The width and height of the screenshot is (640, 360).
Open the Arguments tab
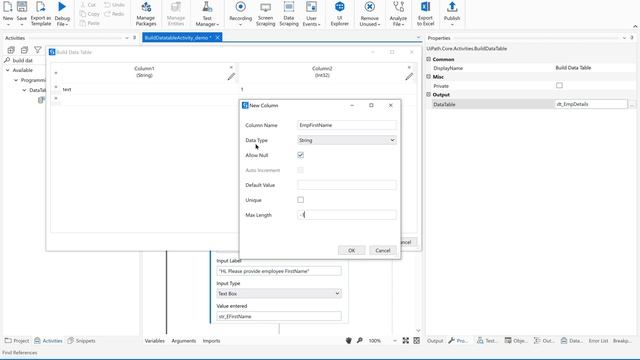click(184, 340)
